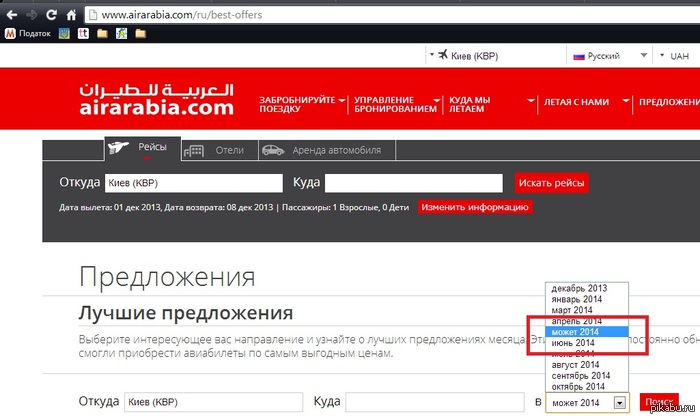This screenshot has width=700, height=419.
Task: Click the browser forward arrow
Action: tap(30, 15)
